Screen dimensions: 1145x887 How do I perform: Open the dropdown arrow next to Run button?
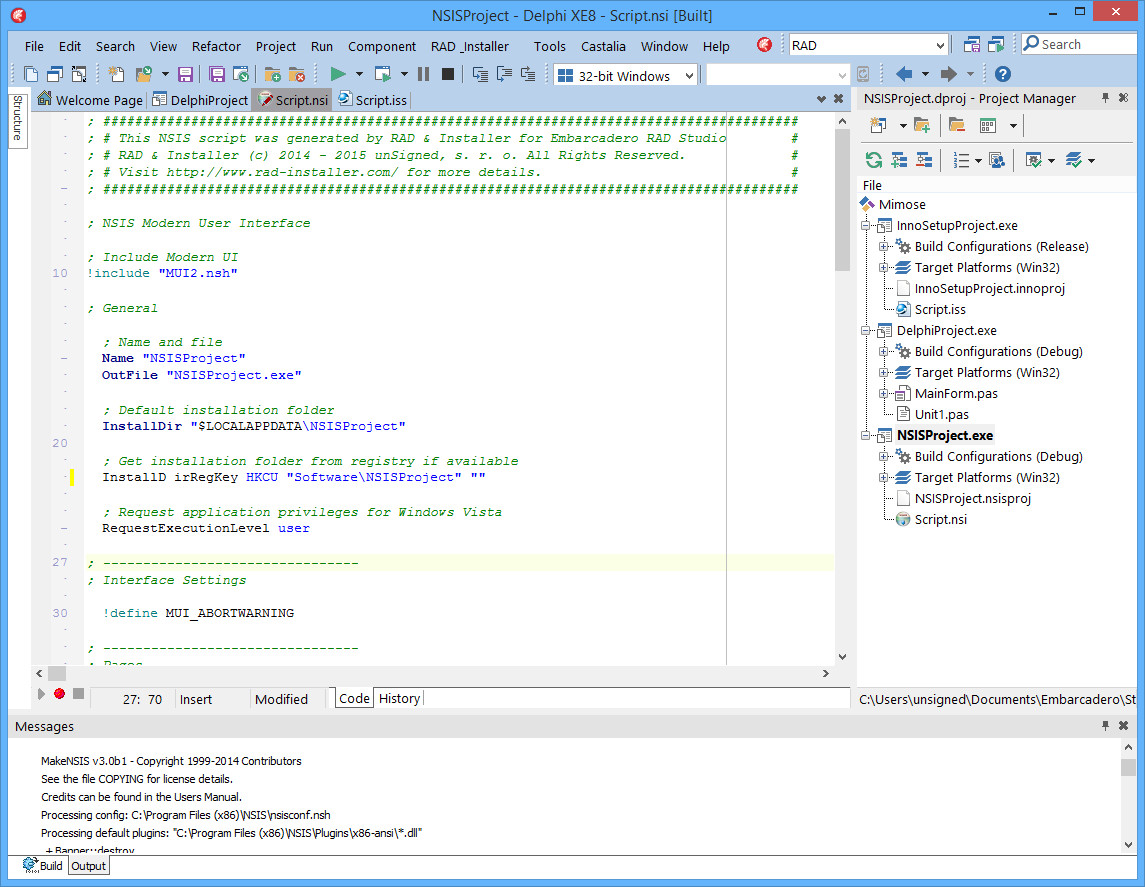pyautogui.click(x=359, y=74)
